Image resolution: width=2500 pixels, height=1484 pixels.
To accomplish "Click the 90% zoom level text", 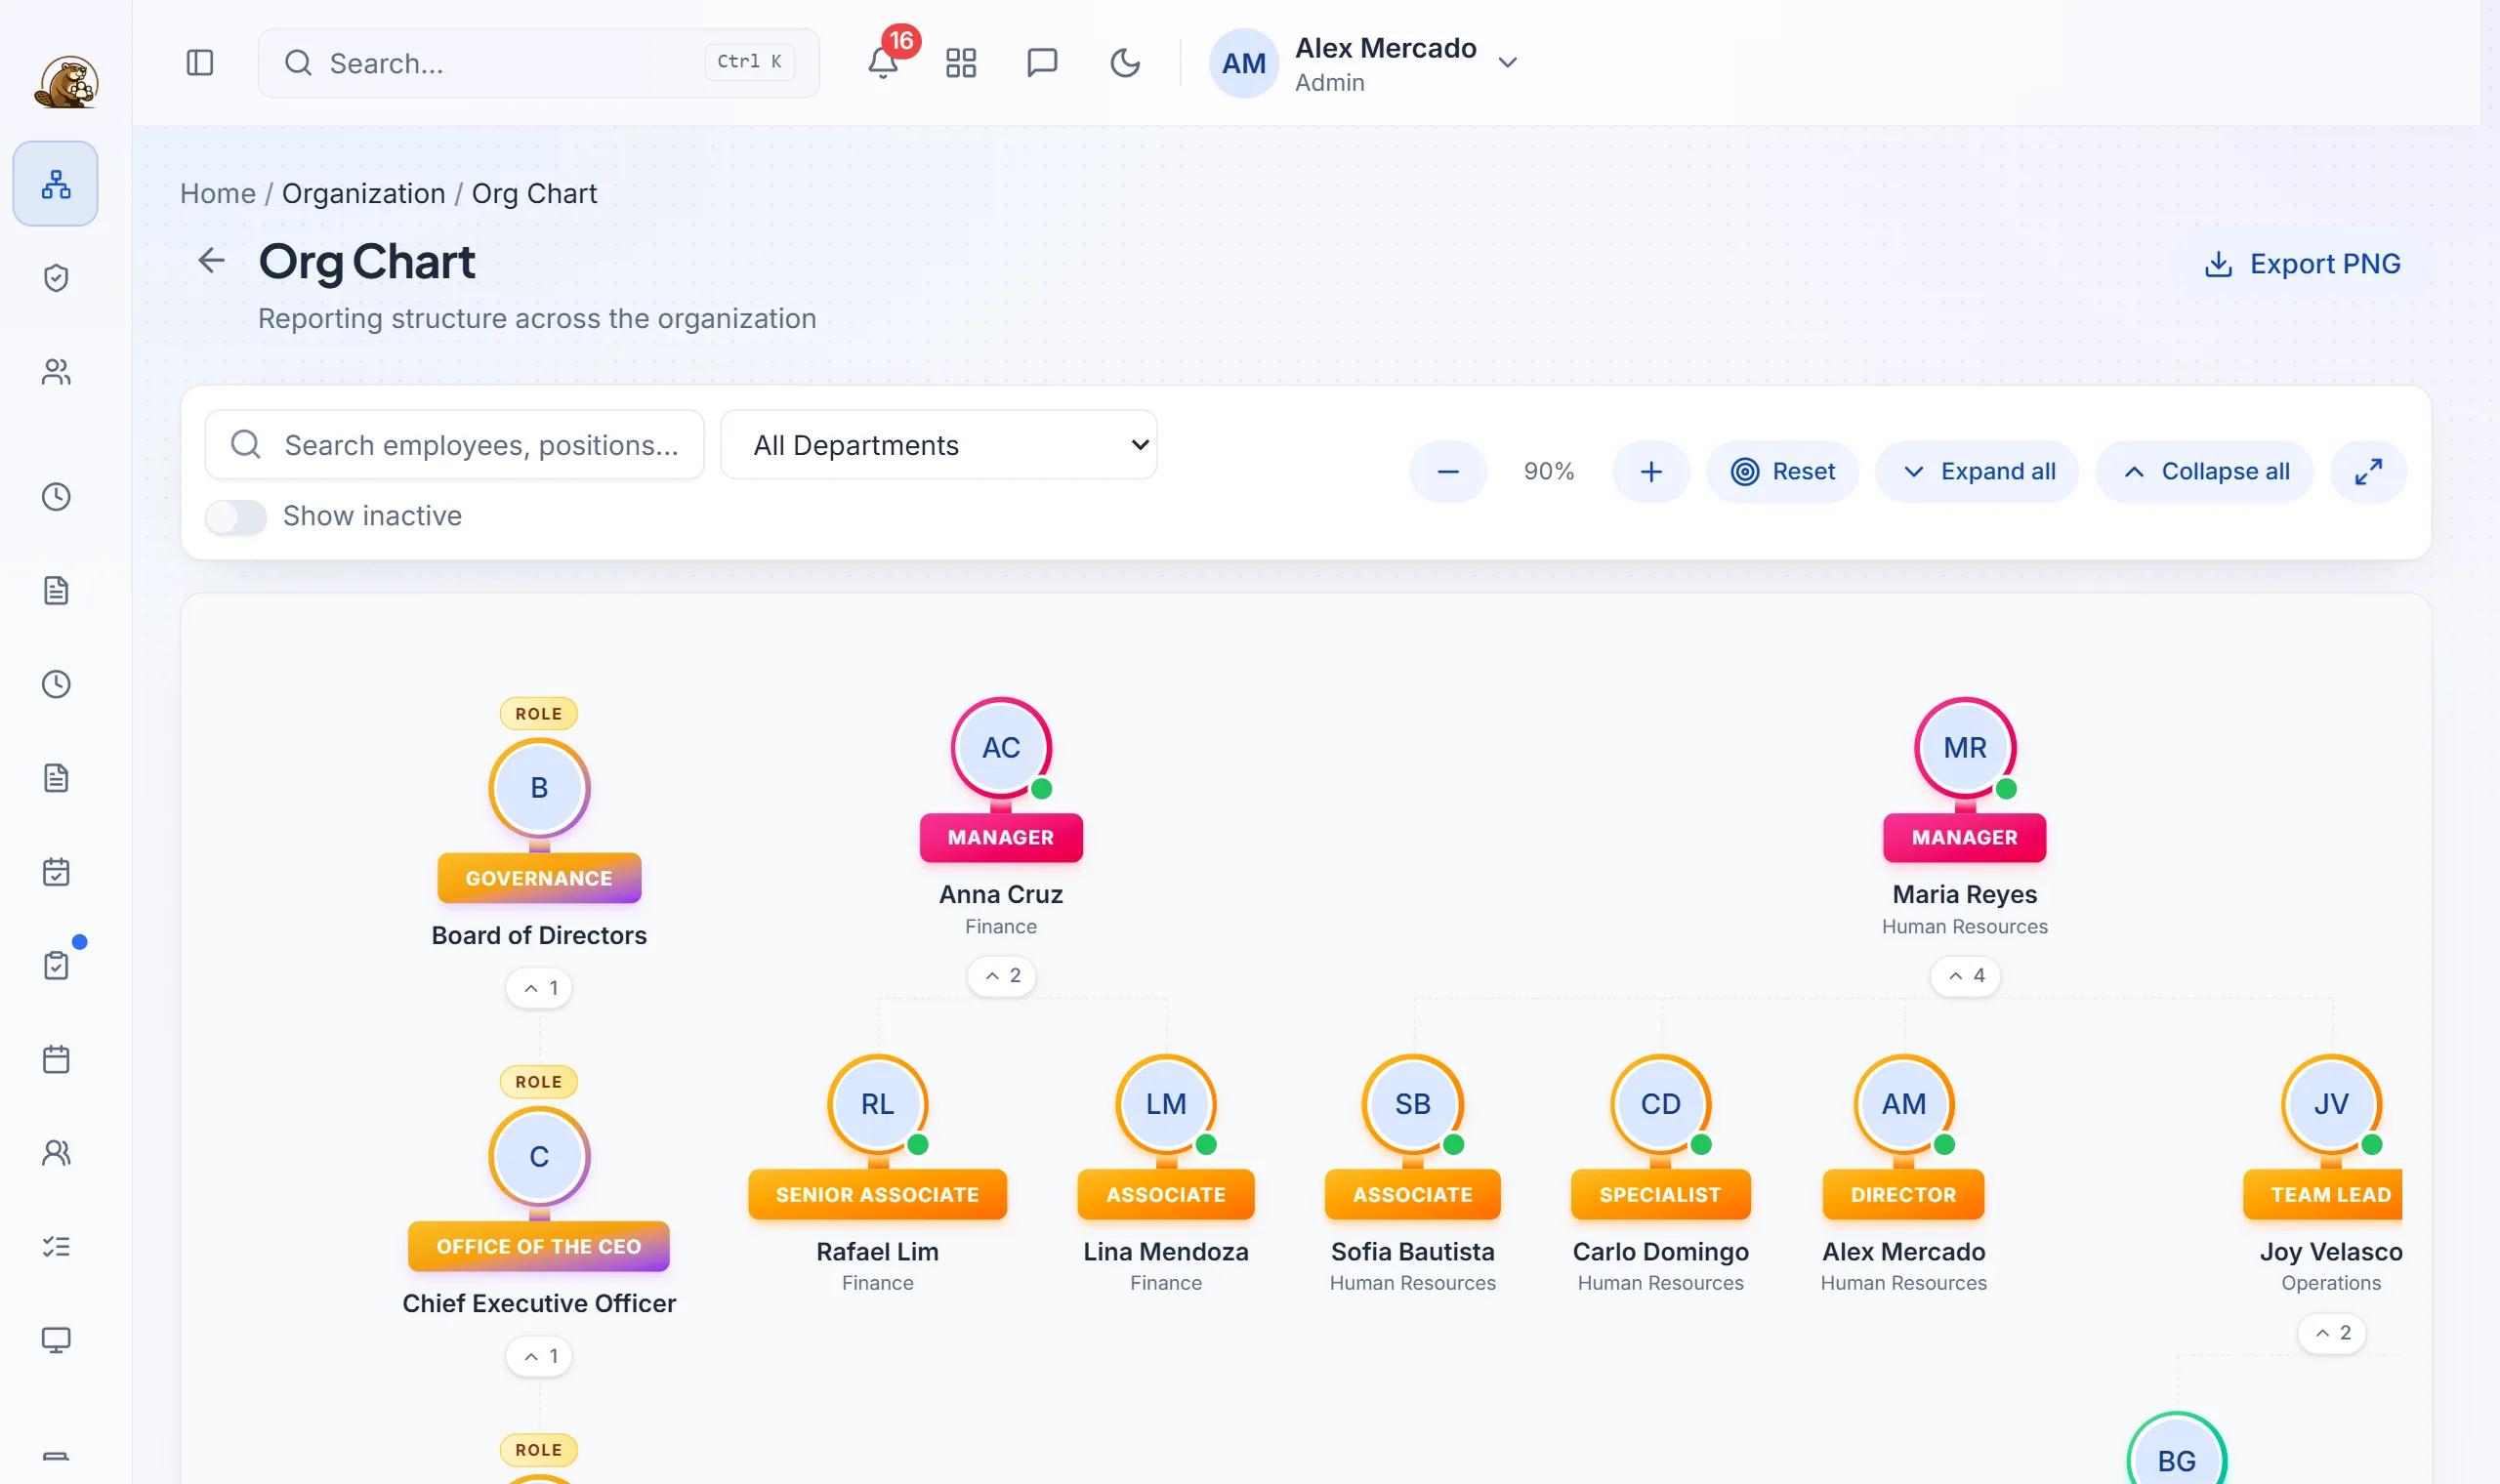I will click(1549, 471).
